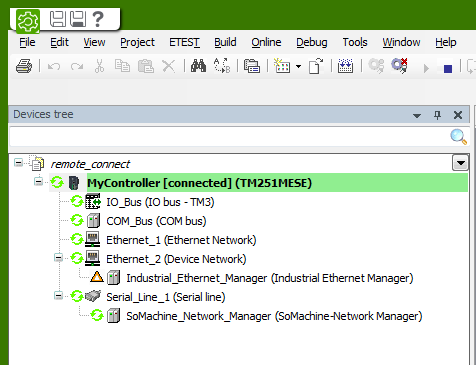Click the browse/list window toolbar icon
The width and height of the screenshot is (476, 365).
(252, 66)
